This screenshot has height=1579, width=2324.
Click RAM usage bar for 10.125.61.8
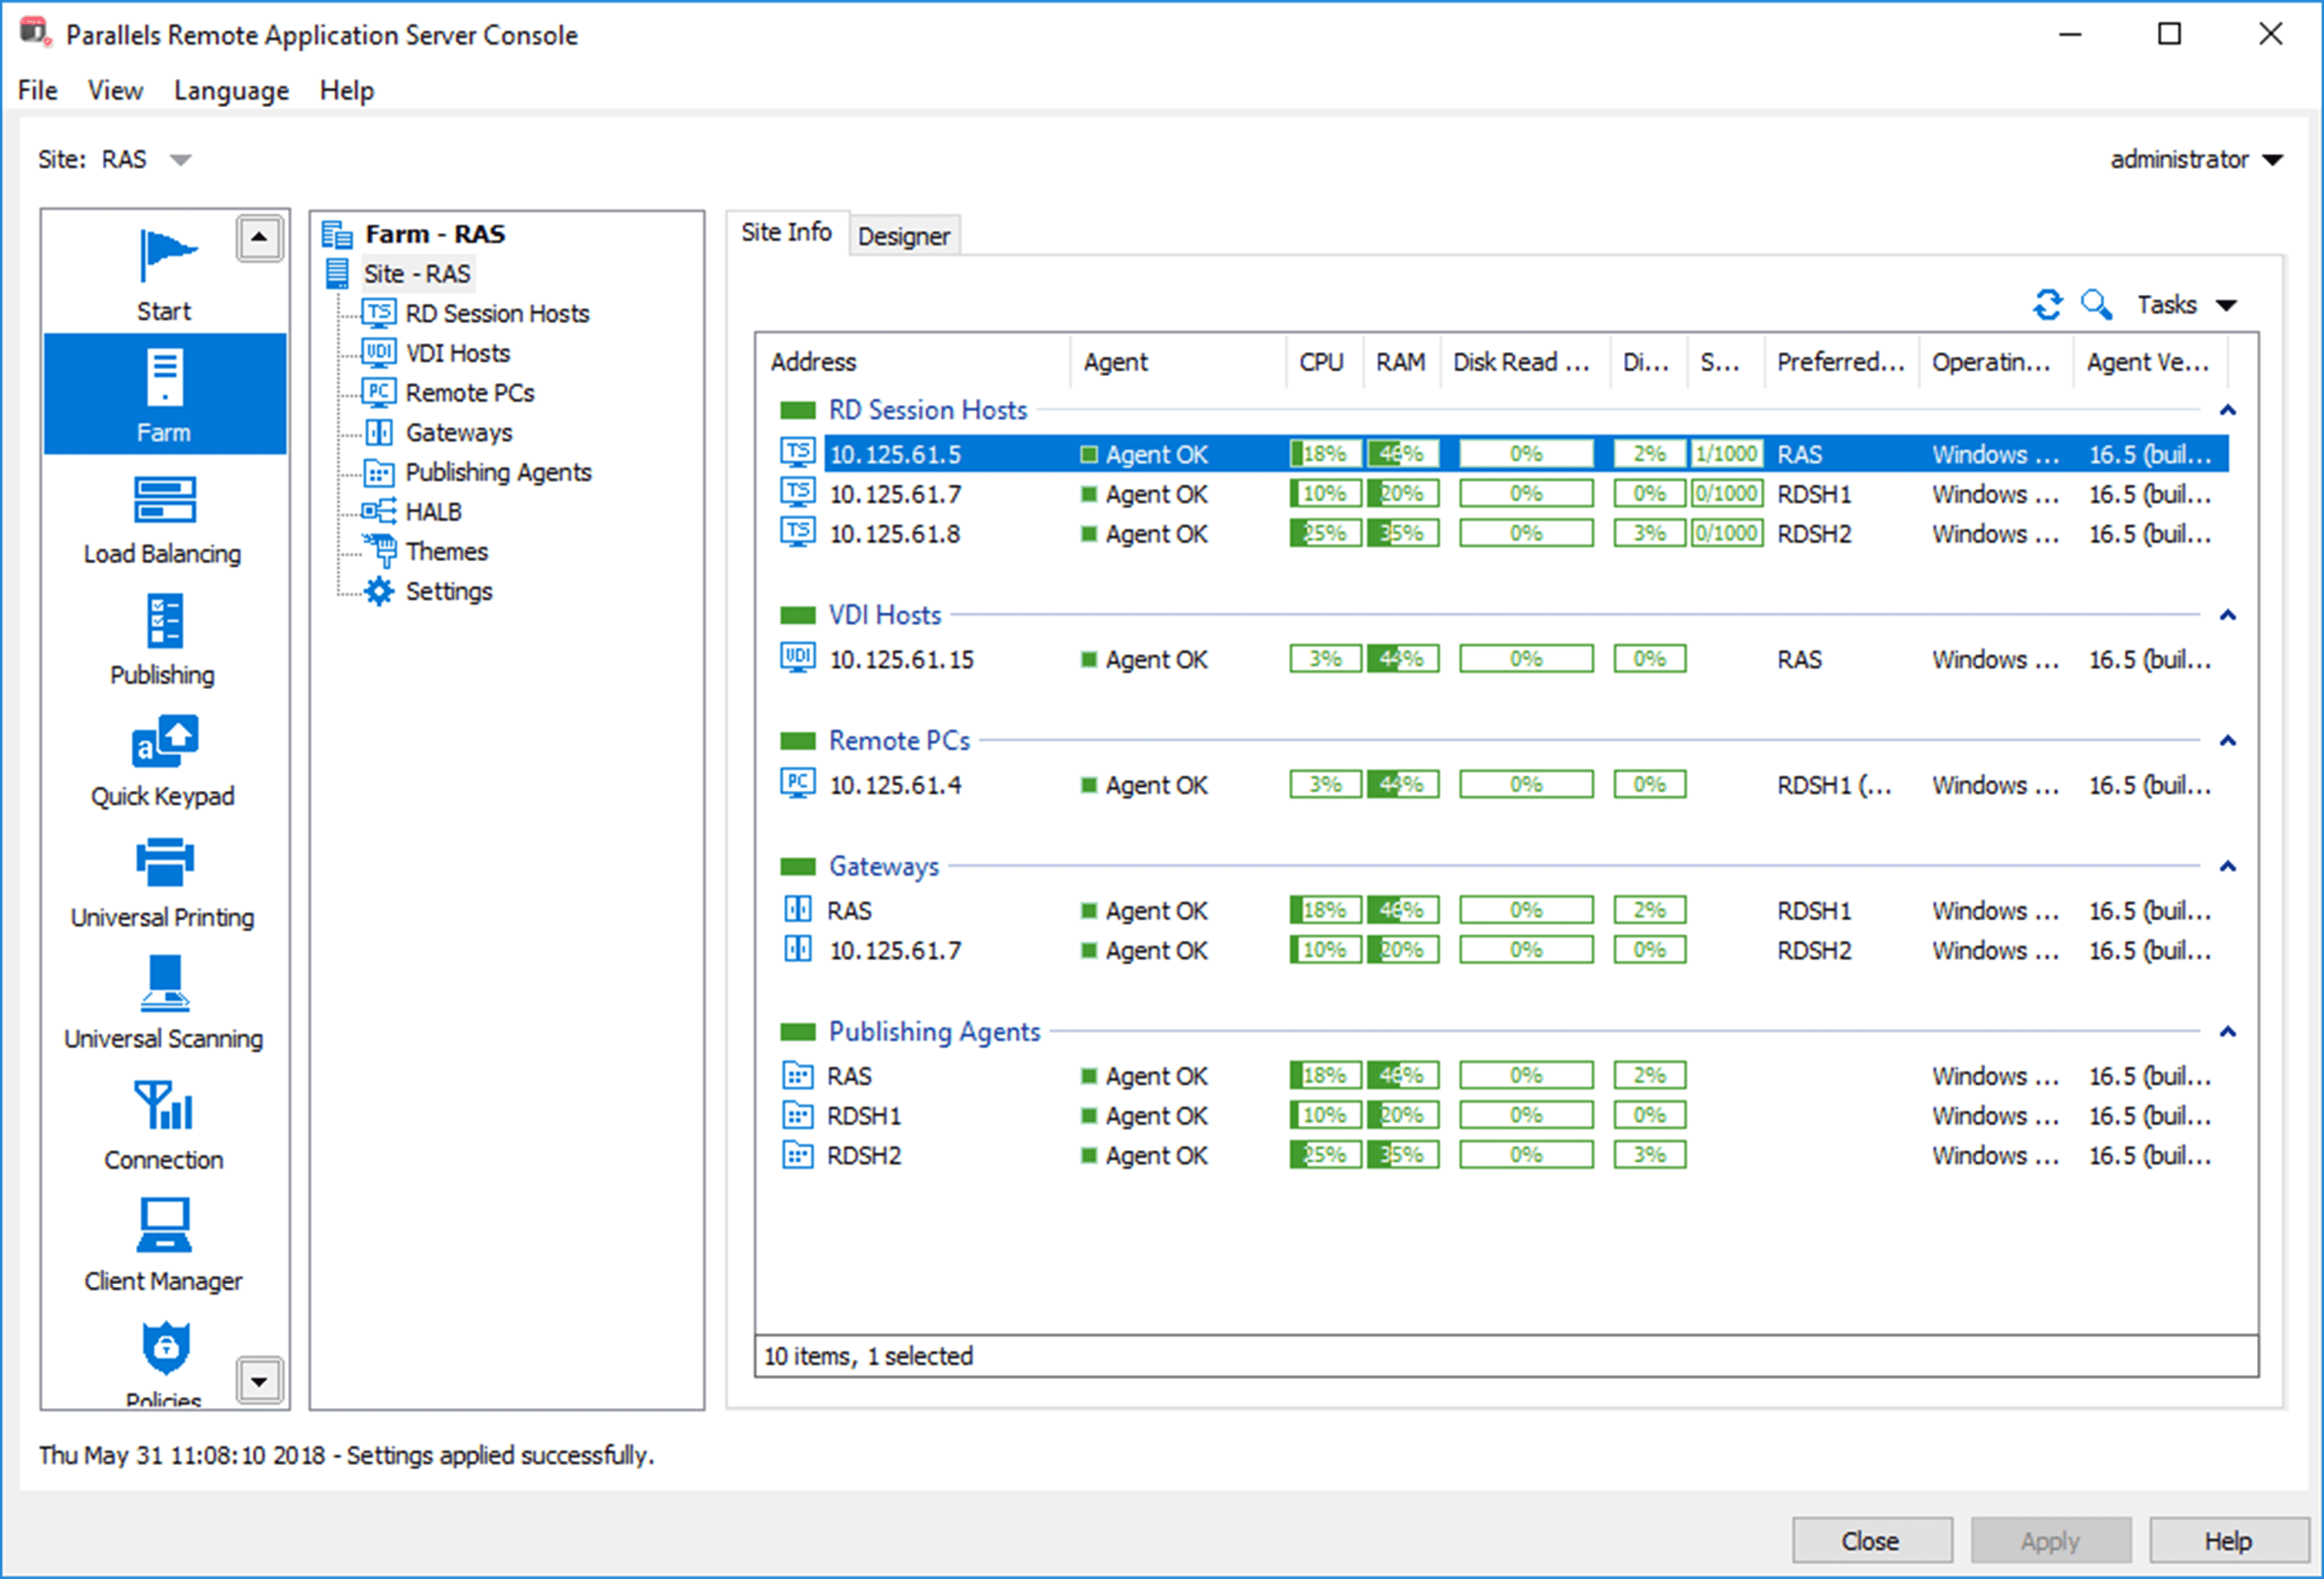pyautogui.click(x=1403, y=533)
